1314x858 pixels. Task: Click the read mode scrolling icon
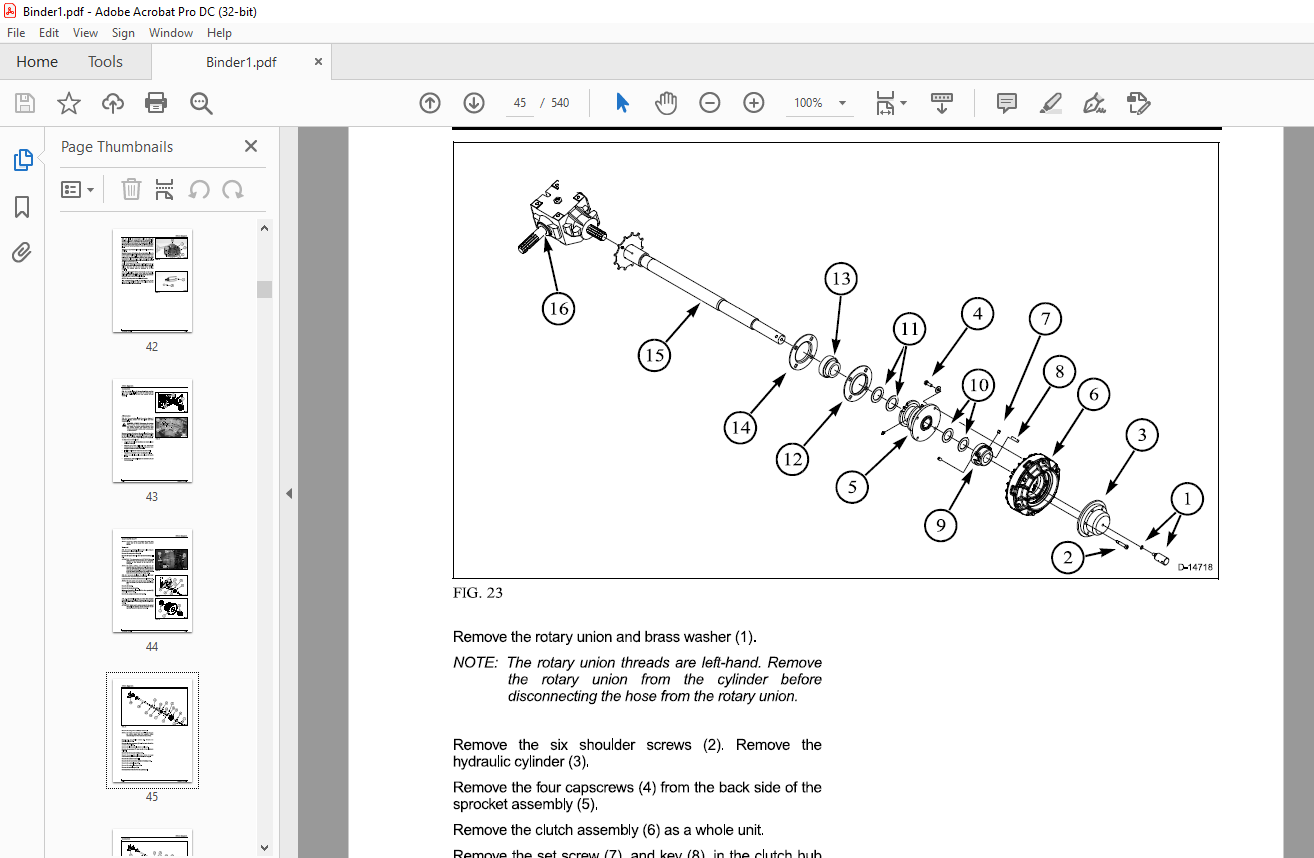[942, 103]
